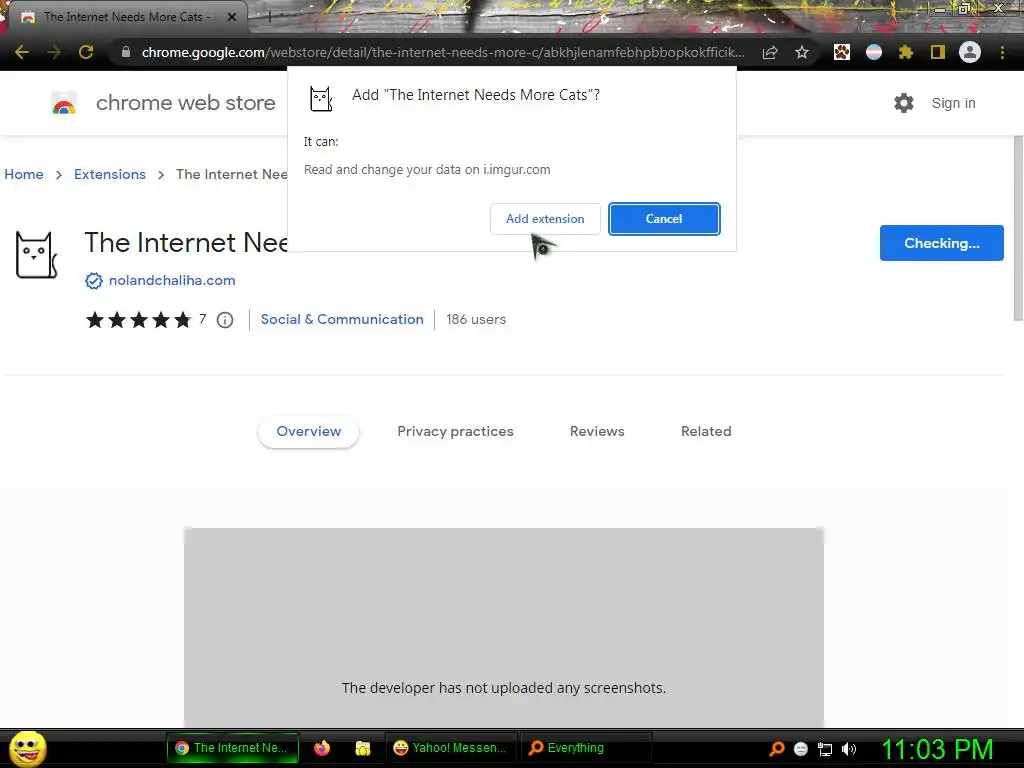
Task: Click the '186 users' text
Action: click(x=476, y=319)
